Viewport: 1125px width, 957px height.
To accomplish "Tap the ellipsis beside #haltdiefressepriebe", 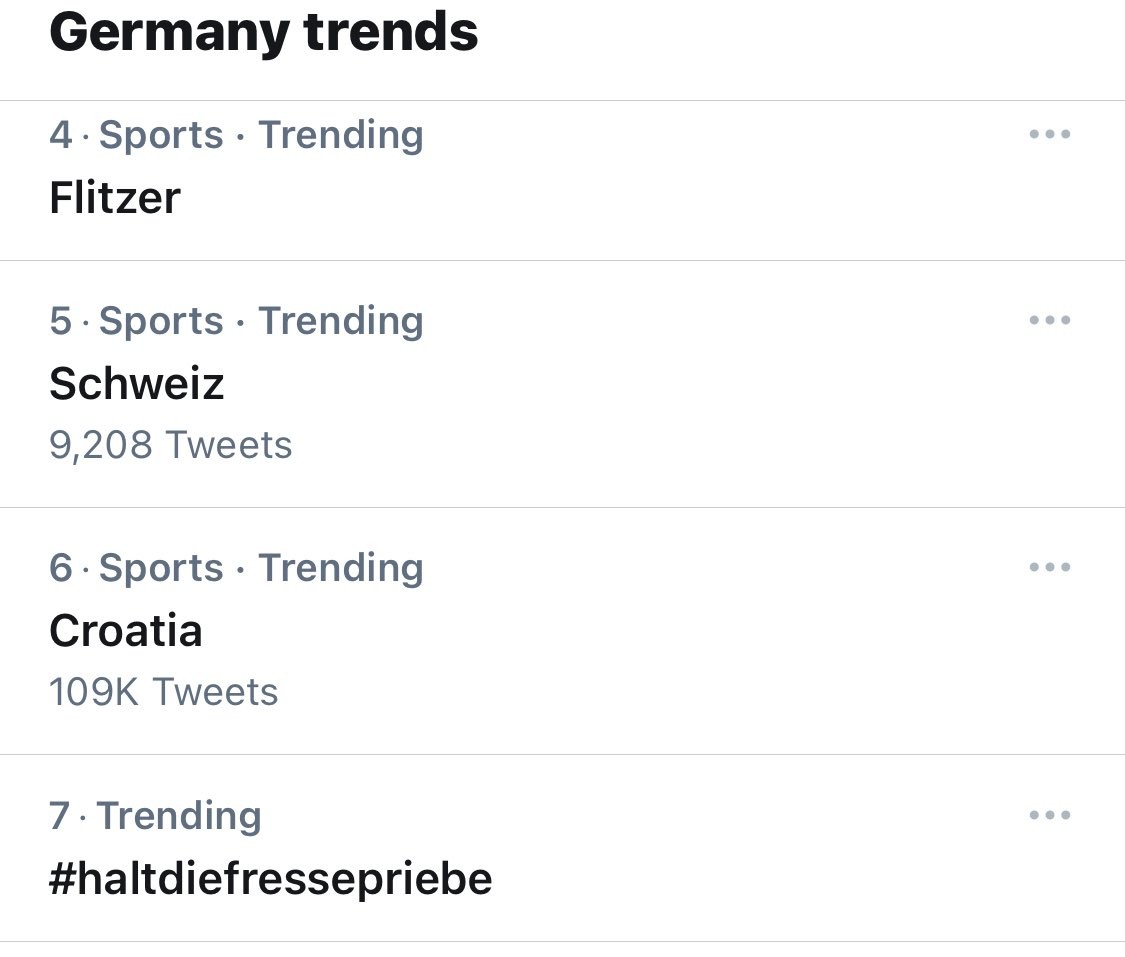I will (x=1049, y=816).
